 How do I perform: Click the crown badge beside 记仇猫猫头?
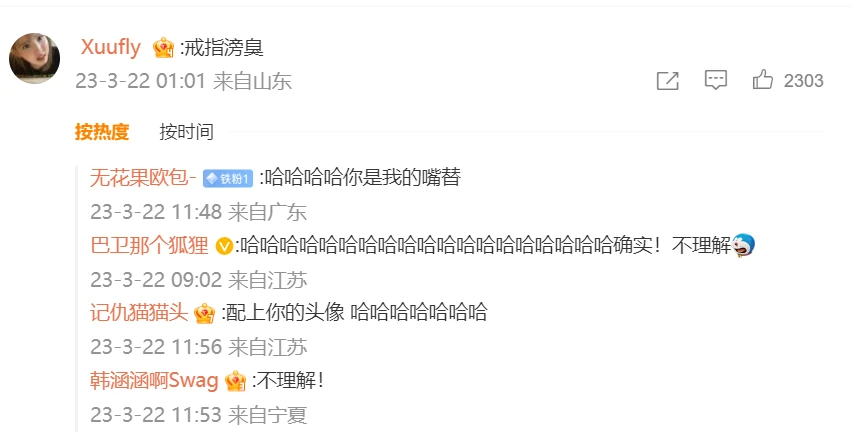tap(204, 314)
